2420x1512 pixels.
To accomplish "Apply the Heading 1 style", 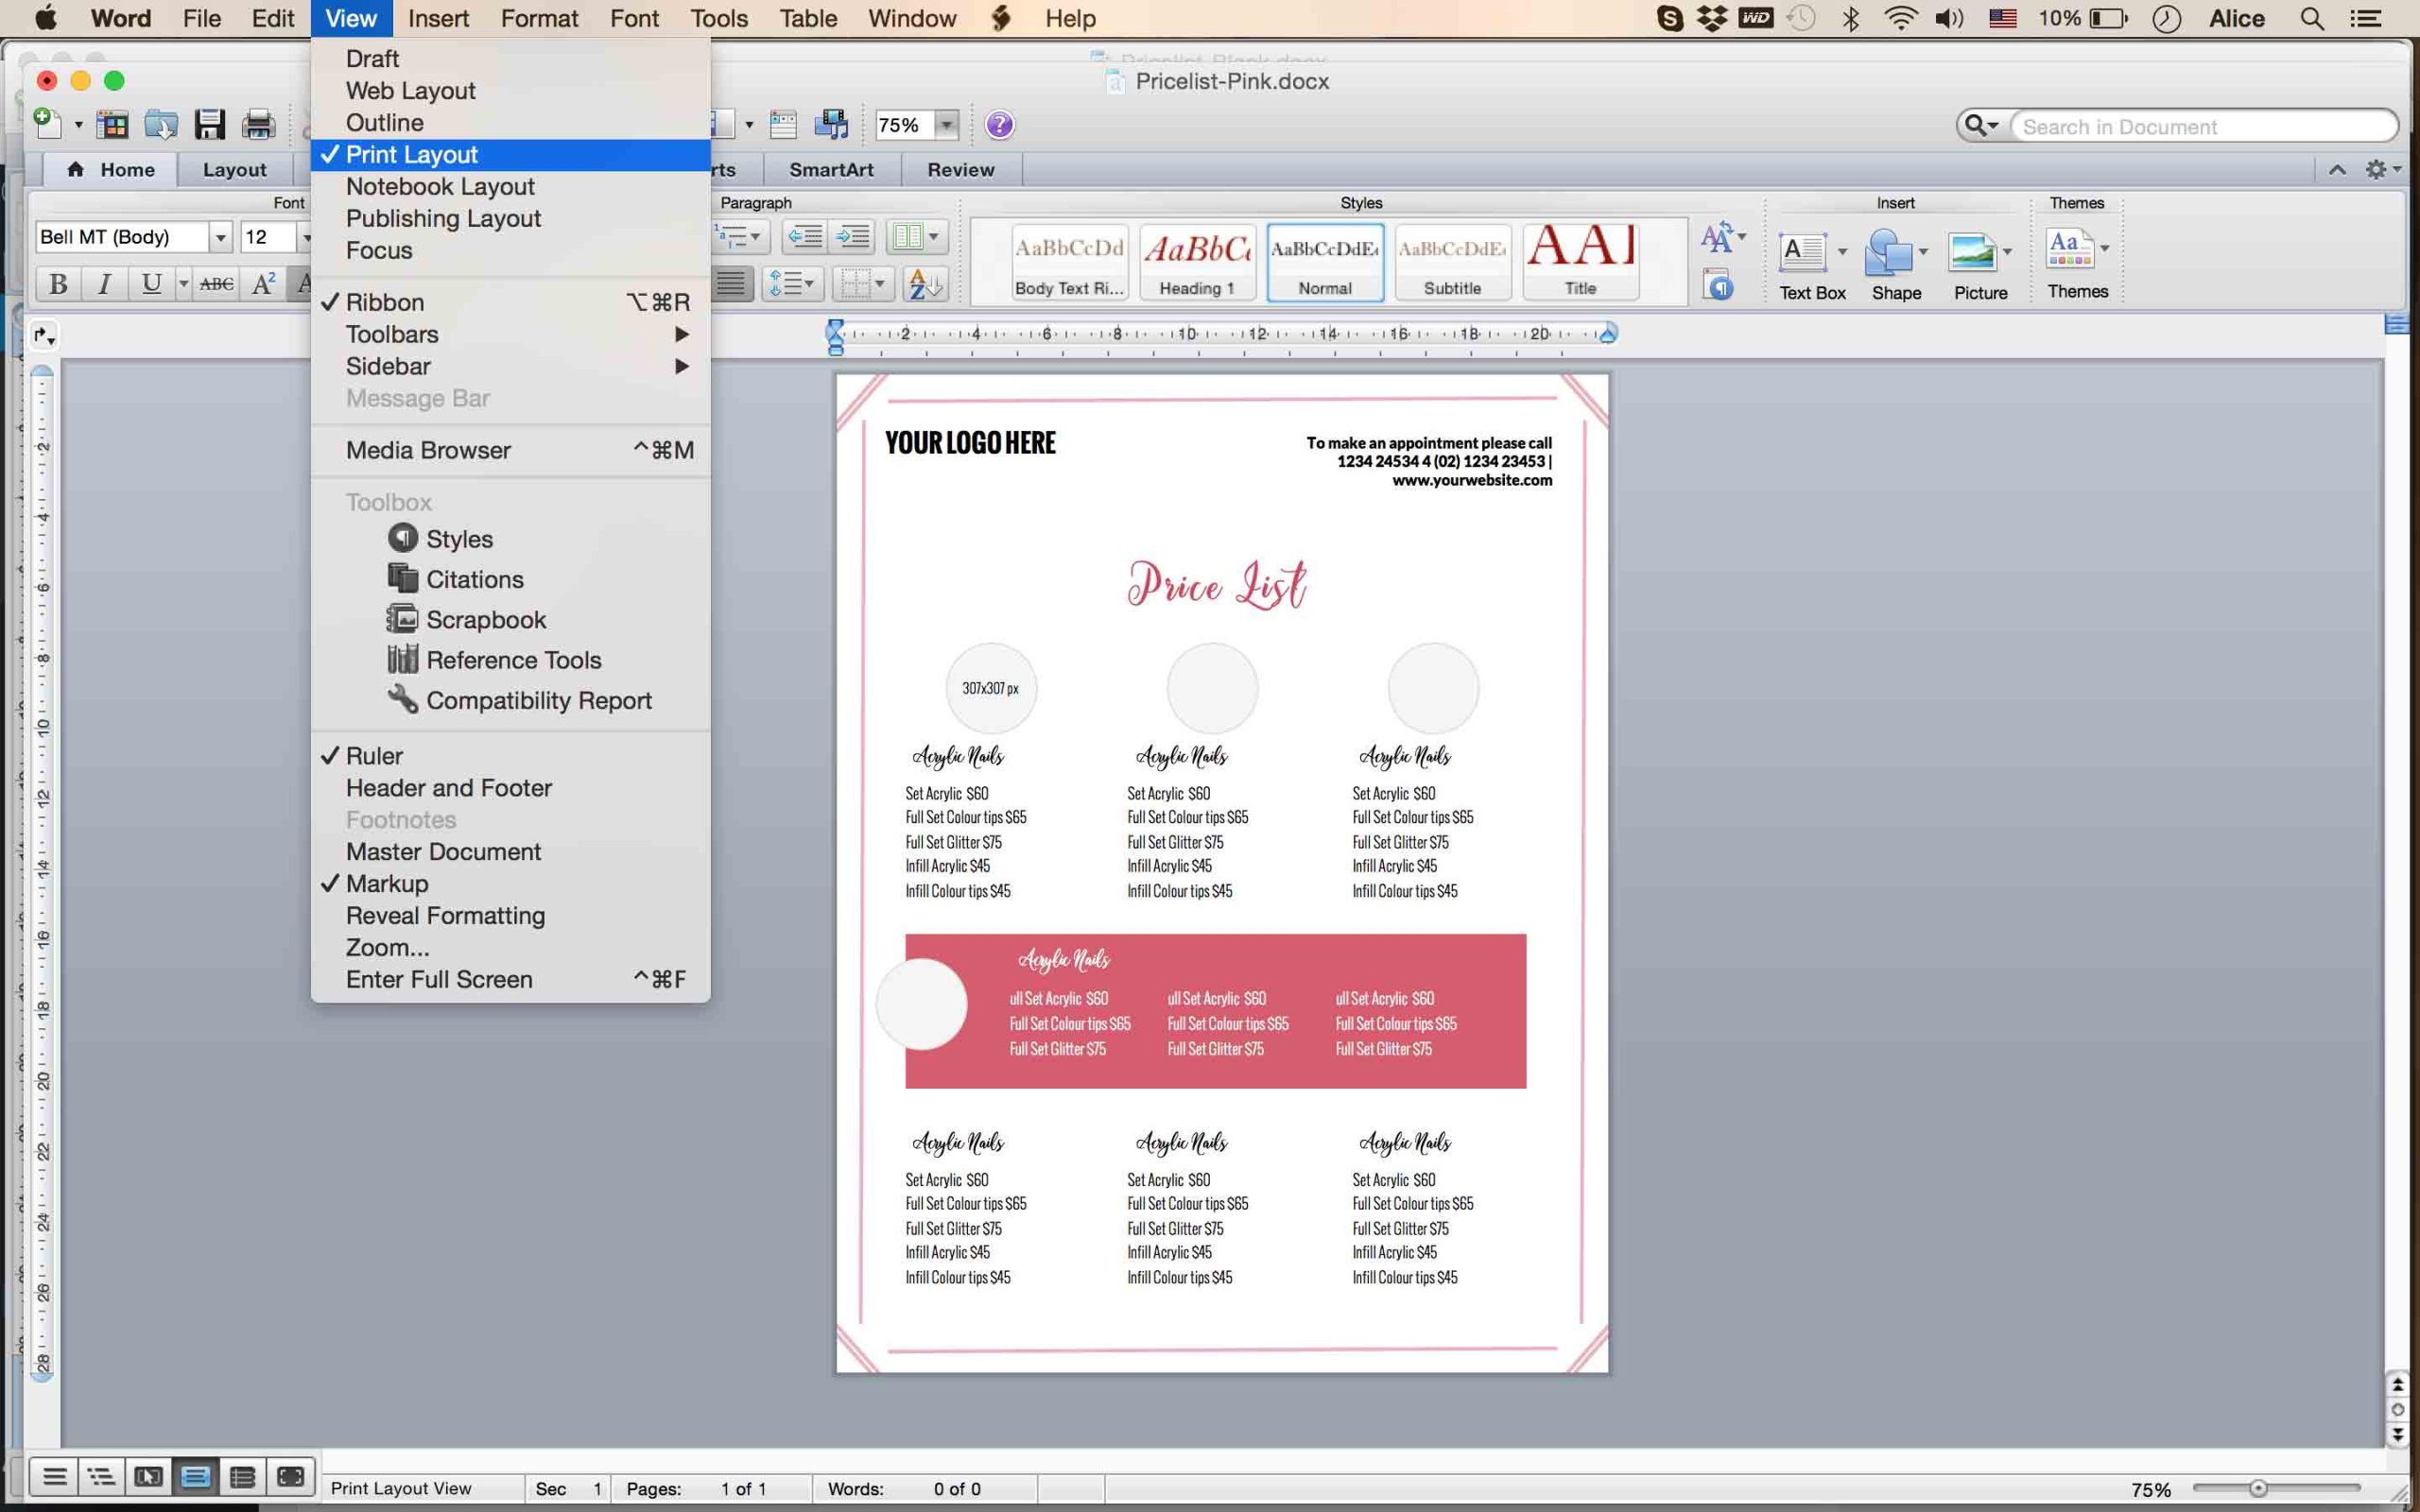I will (x=1197, y=262).
